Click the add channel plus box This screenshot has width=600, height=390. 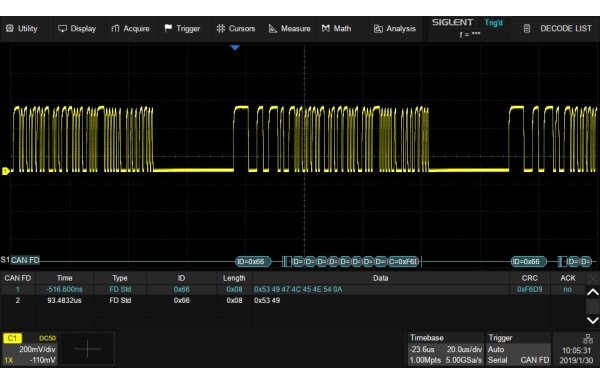pyautogui.click(x=87, y=349)
